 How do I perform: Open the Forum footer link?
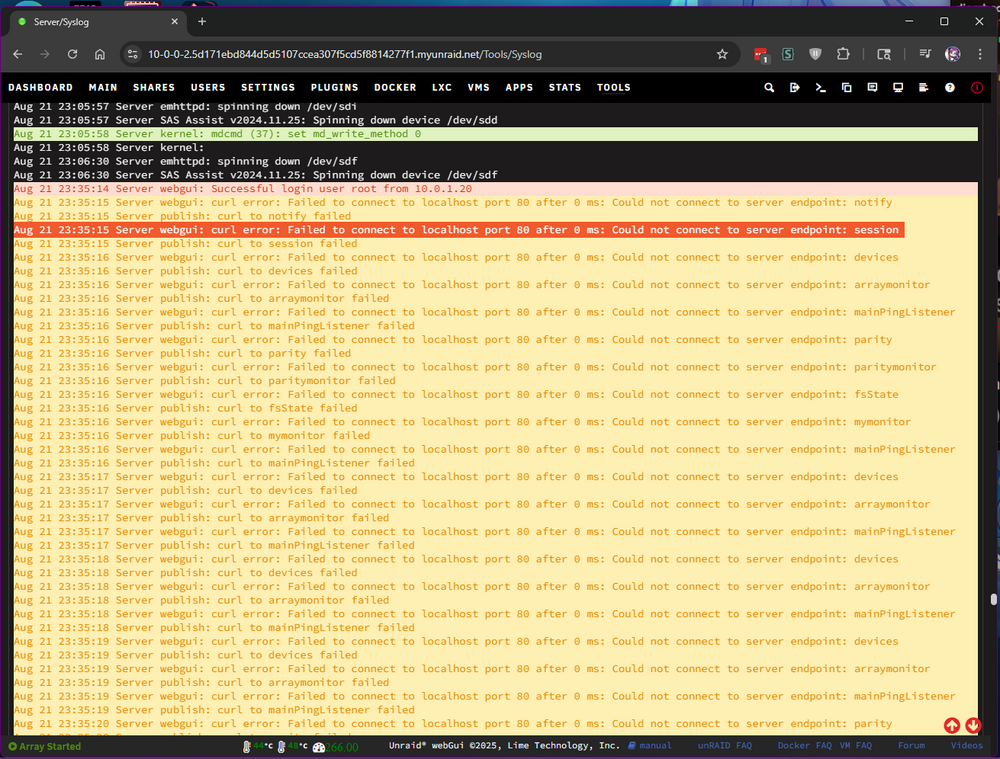(911, 745)
